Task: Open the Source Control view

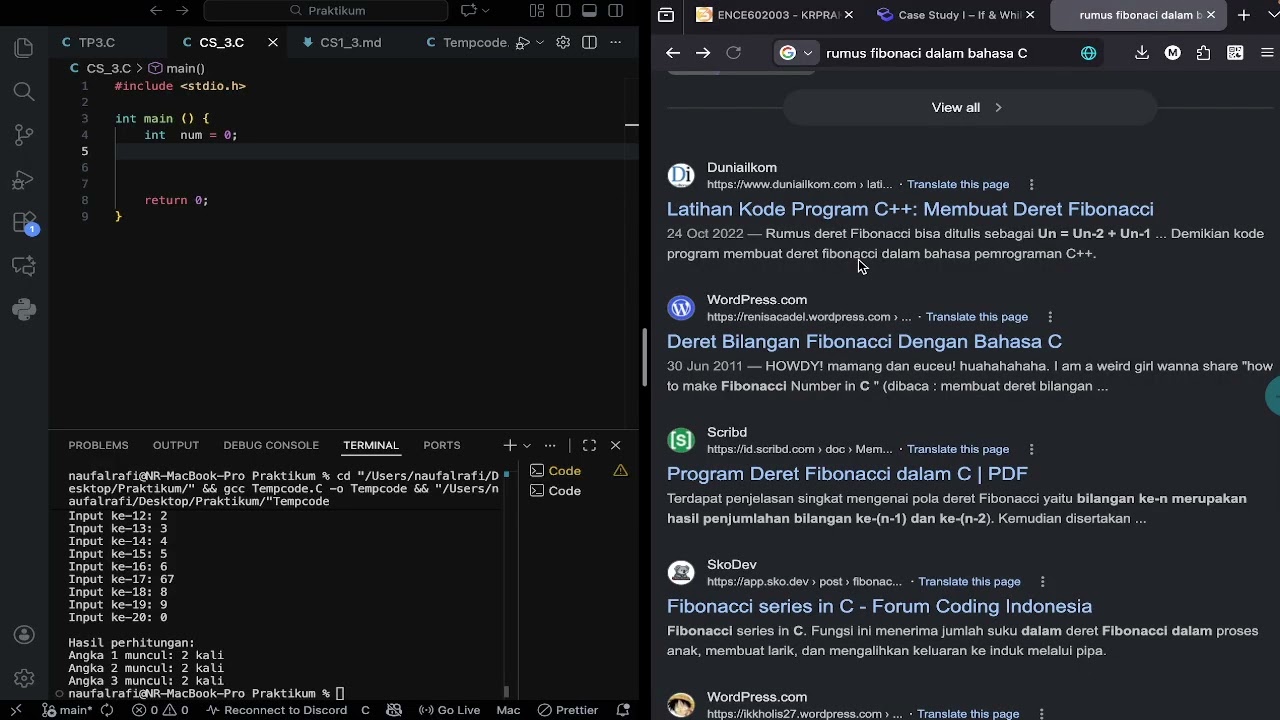Action: (x=24, y=135)
